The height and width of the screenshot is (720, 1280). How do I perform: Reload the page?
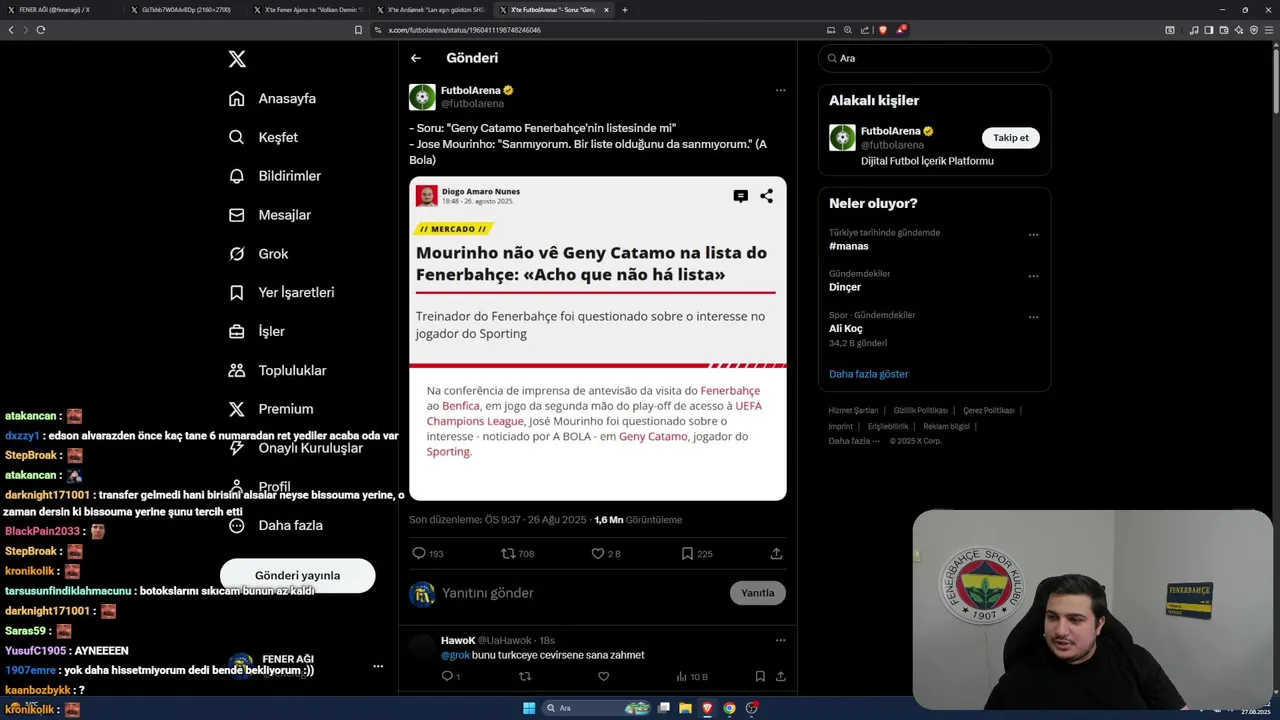(x=41, y=30)
